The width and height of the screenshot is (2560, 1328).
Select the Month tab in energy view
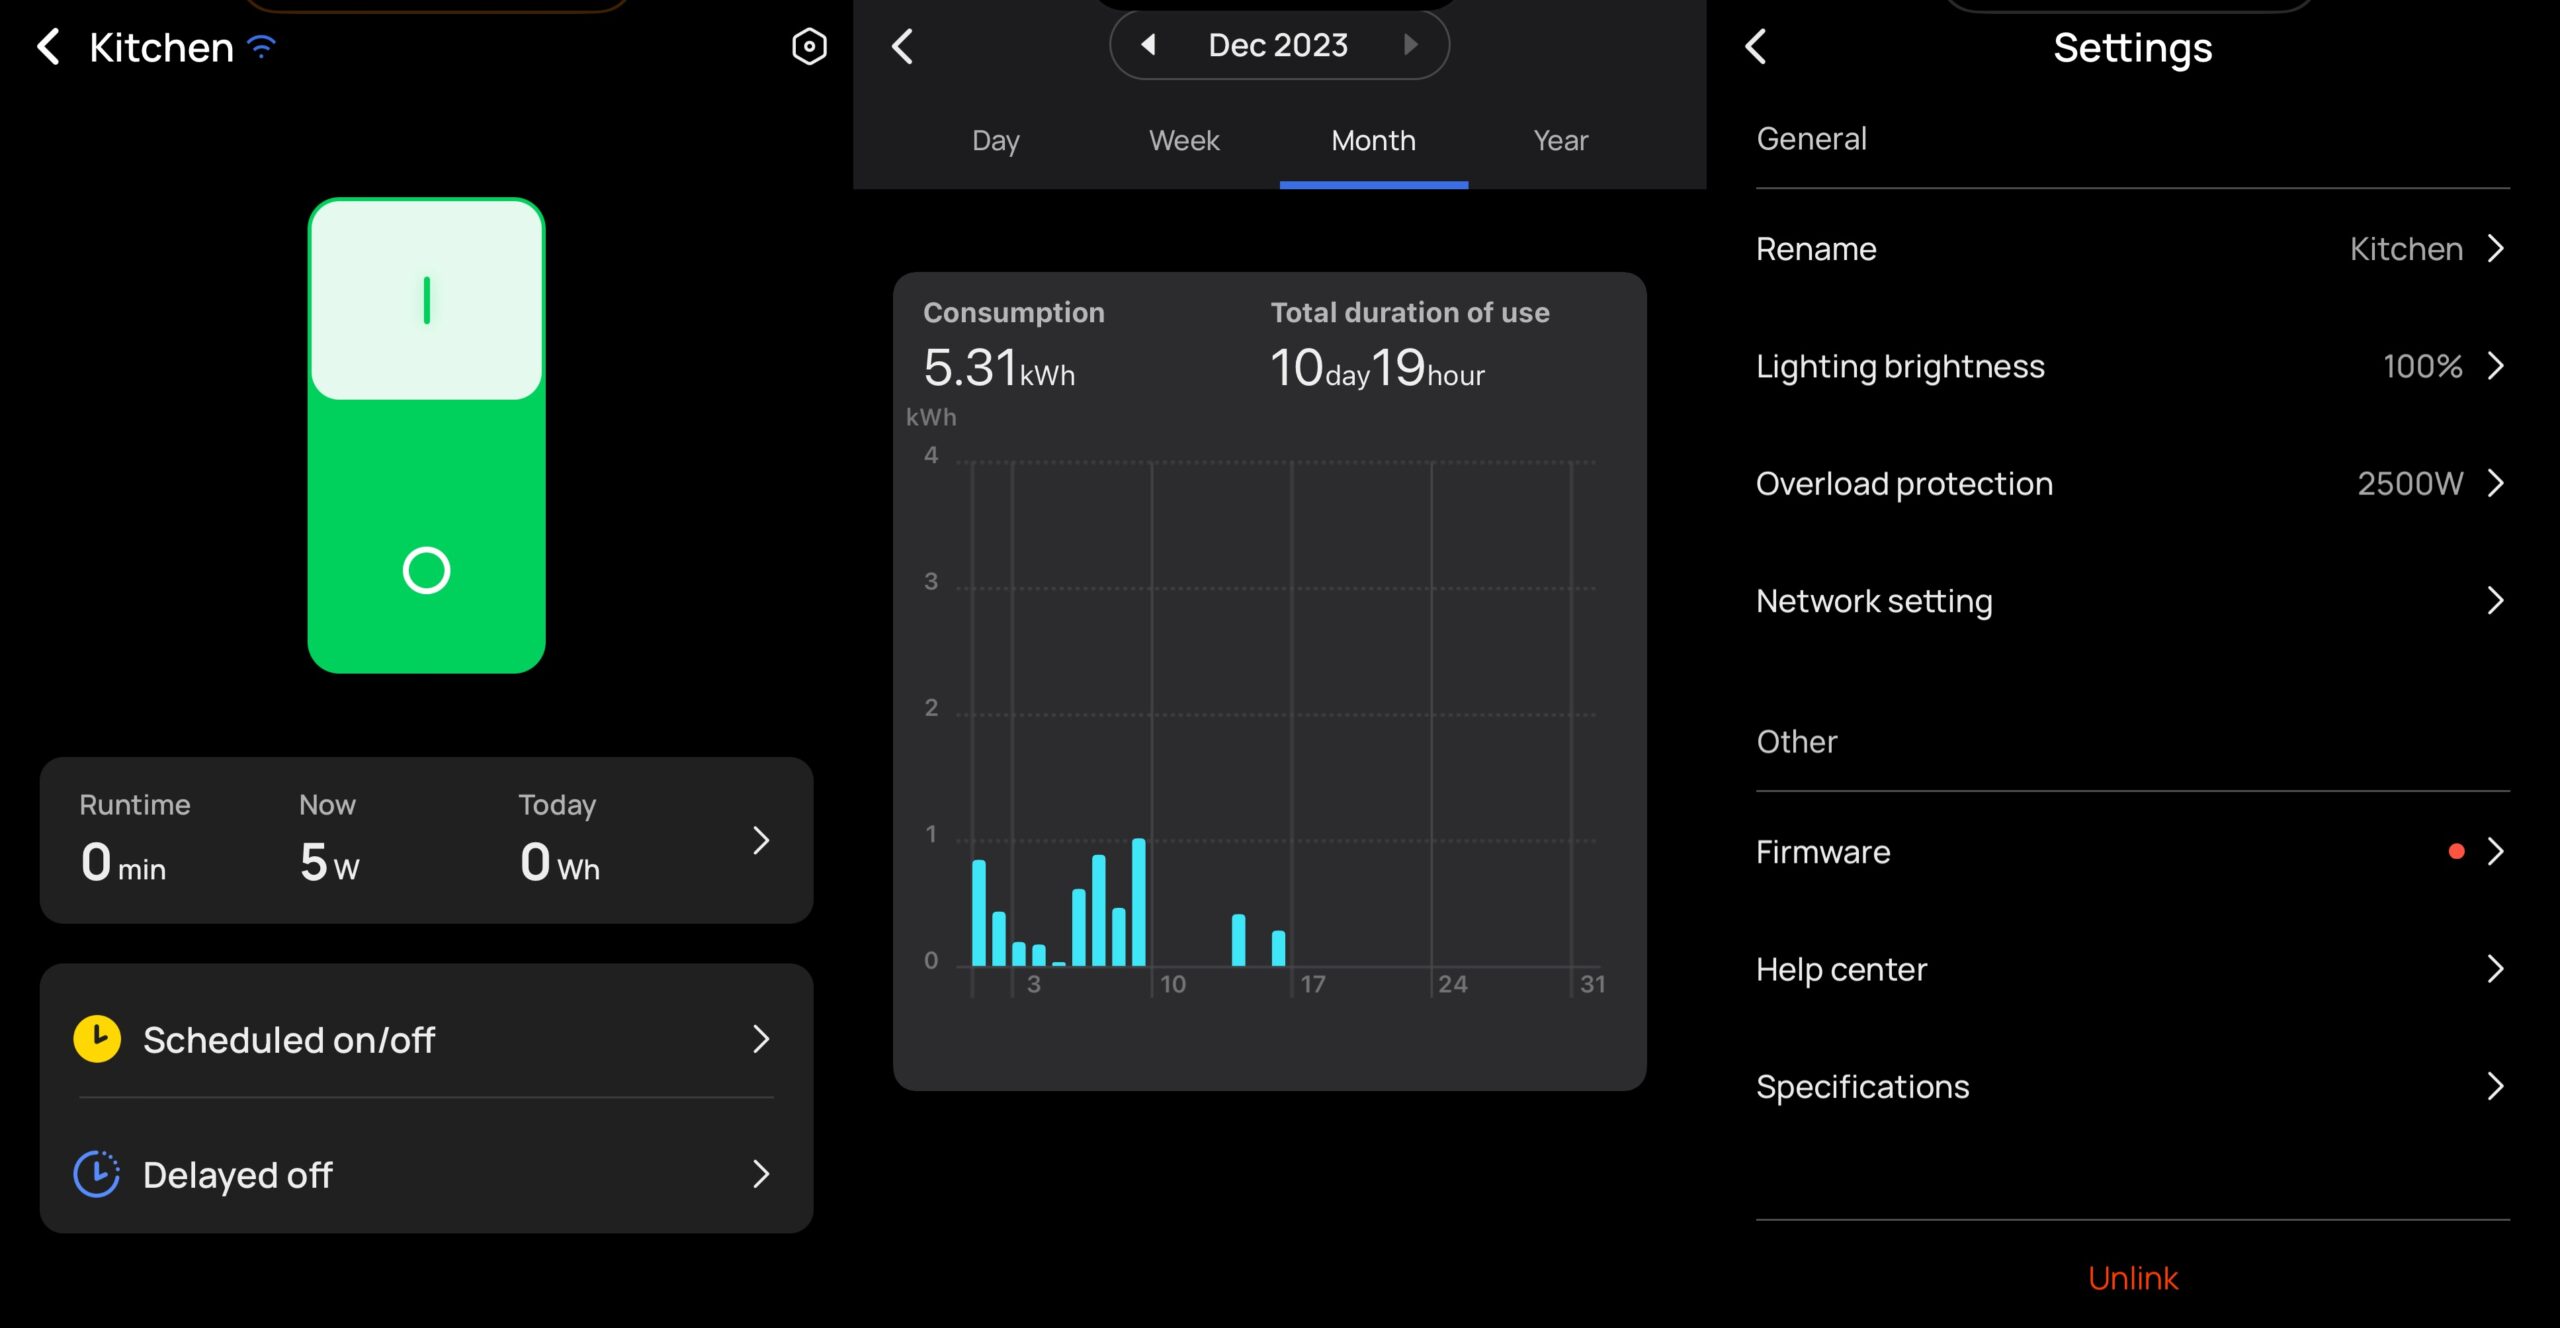[1371, 139]
